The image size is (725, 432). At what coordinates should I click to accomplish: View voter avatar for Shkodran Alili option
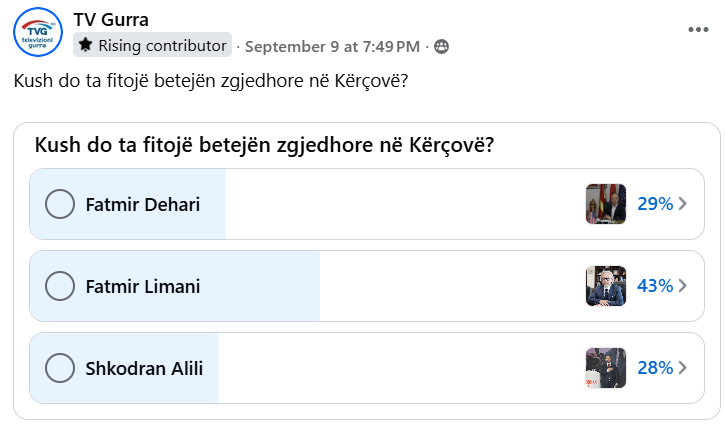[605, 368]
